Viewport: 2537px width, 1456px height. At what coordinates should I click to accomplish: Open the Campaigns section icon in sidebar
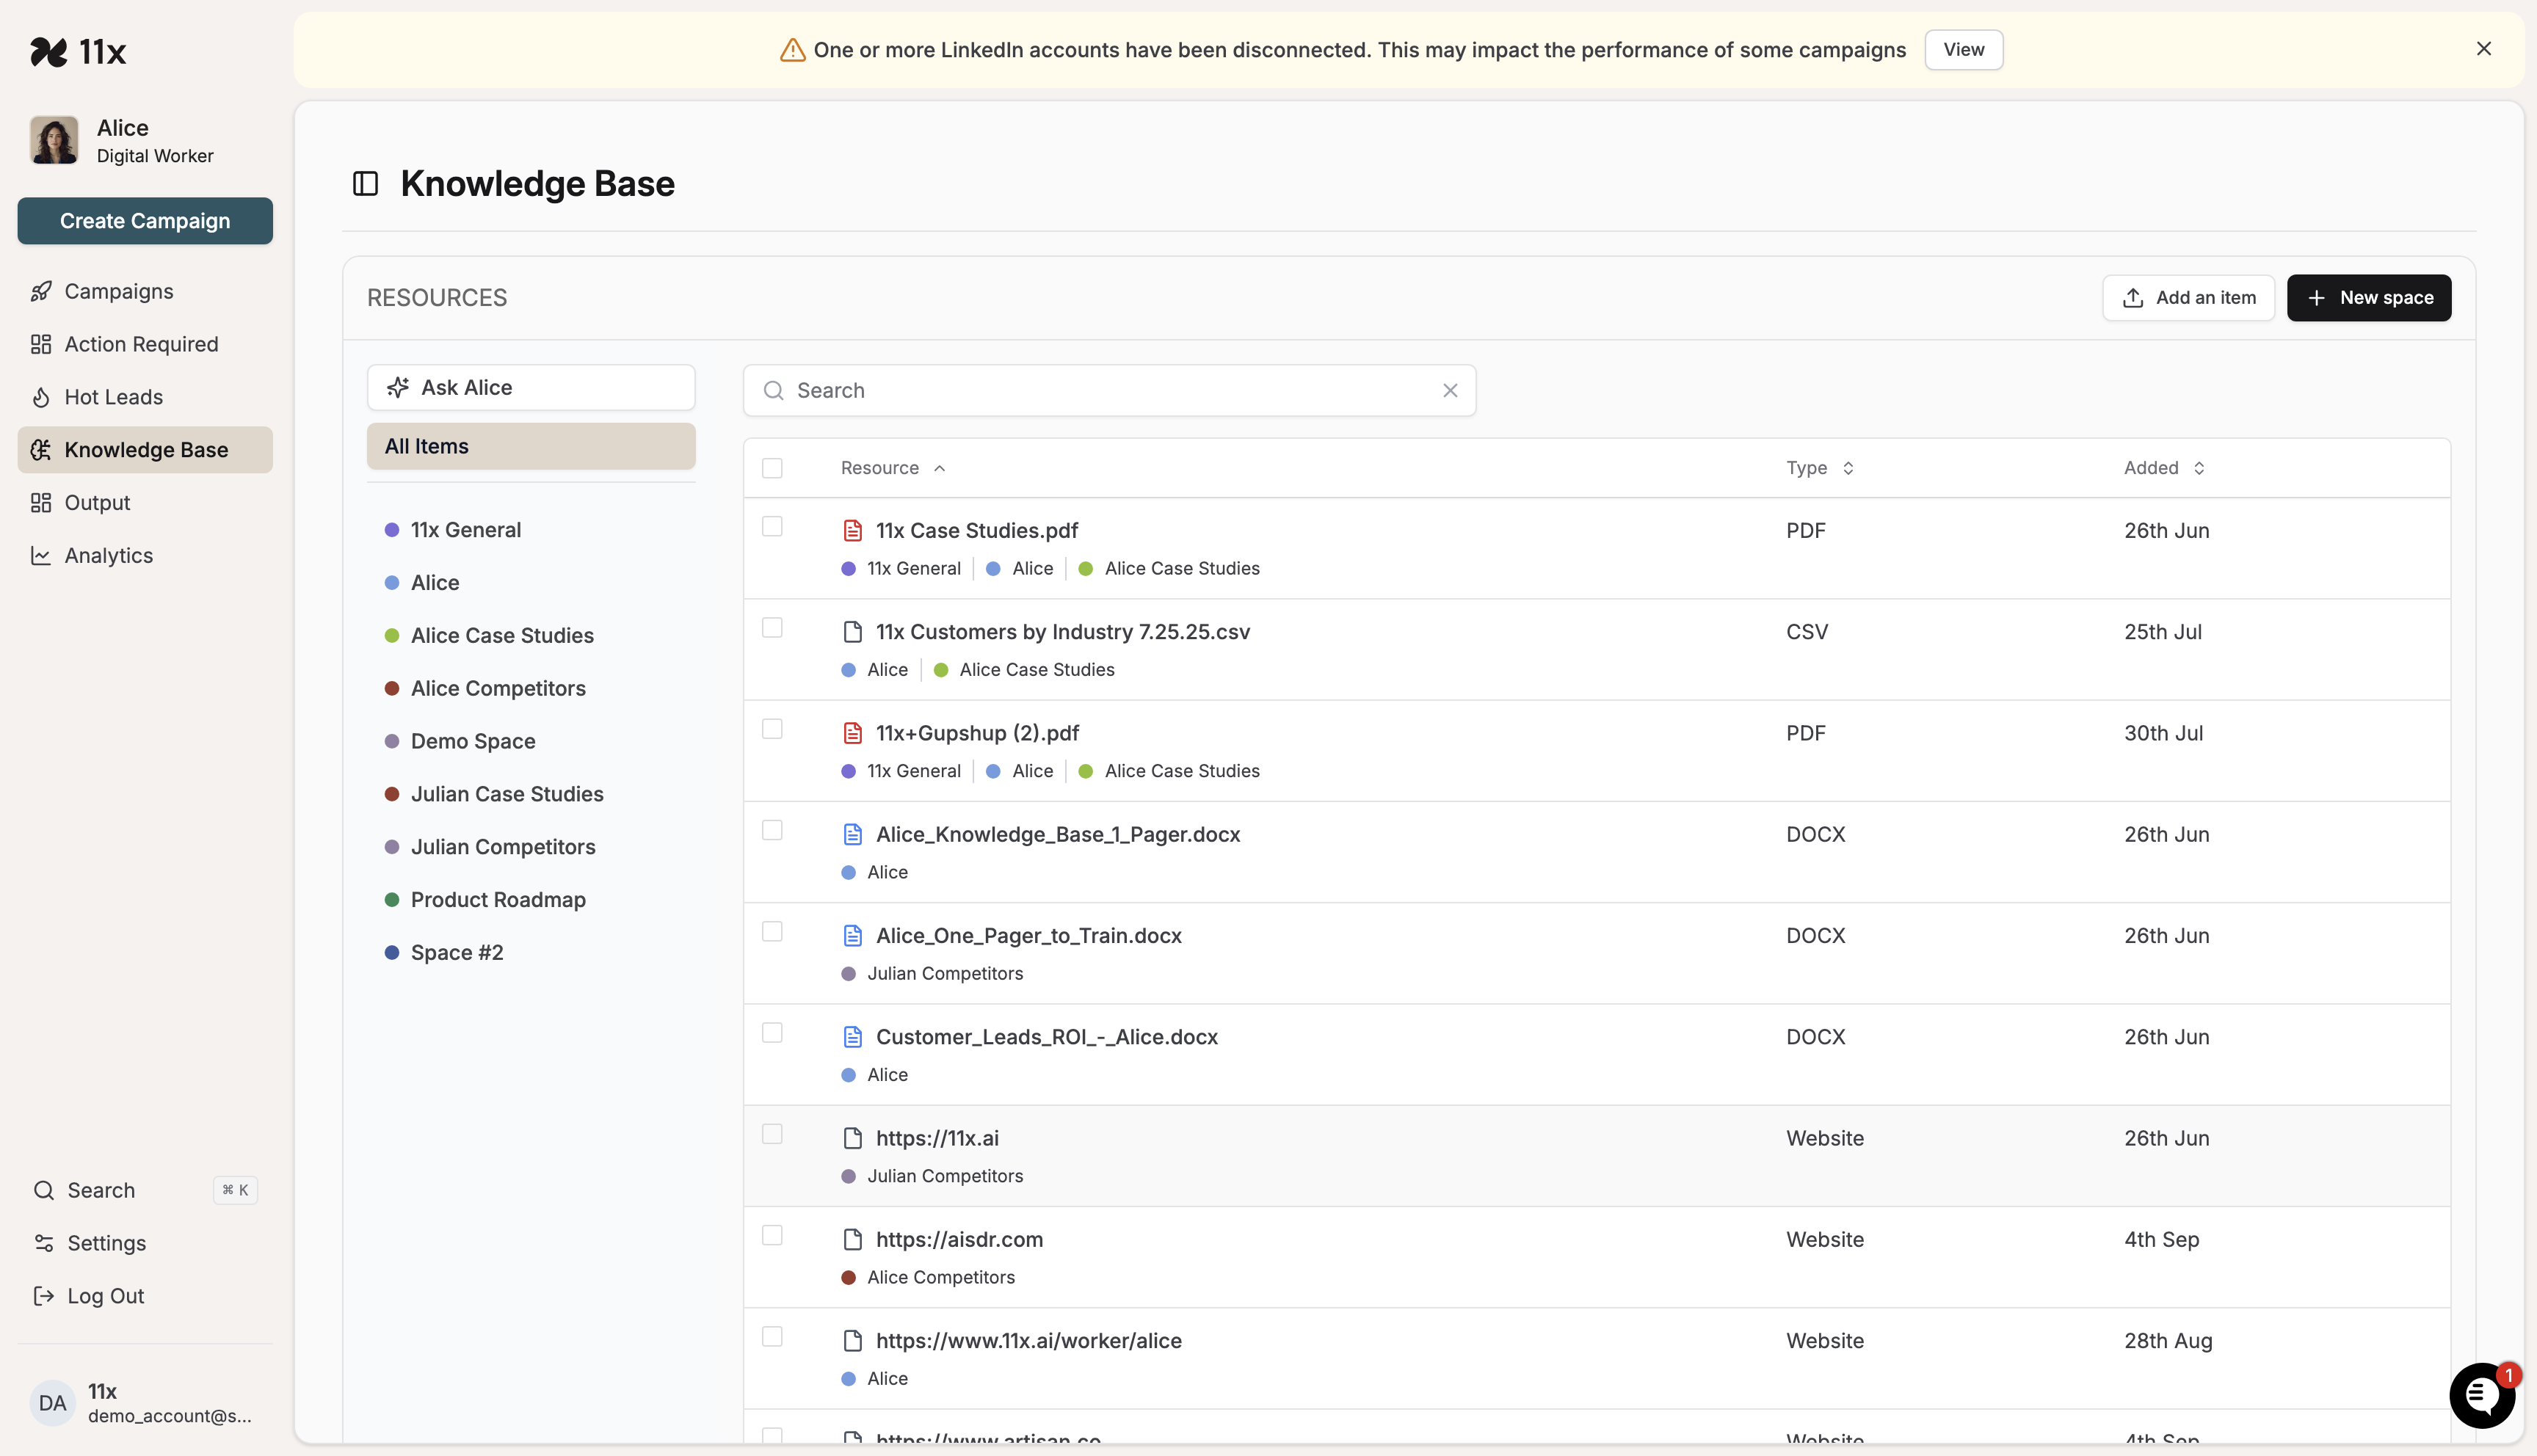coord(41,291)
